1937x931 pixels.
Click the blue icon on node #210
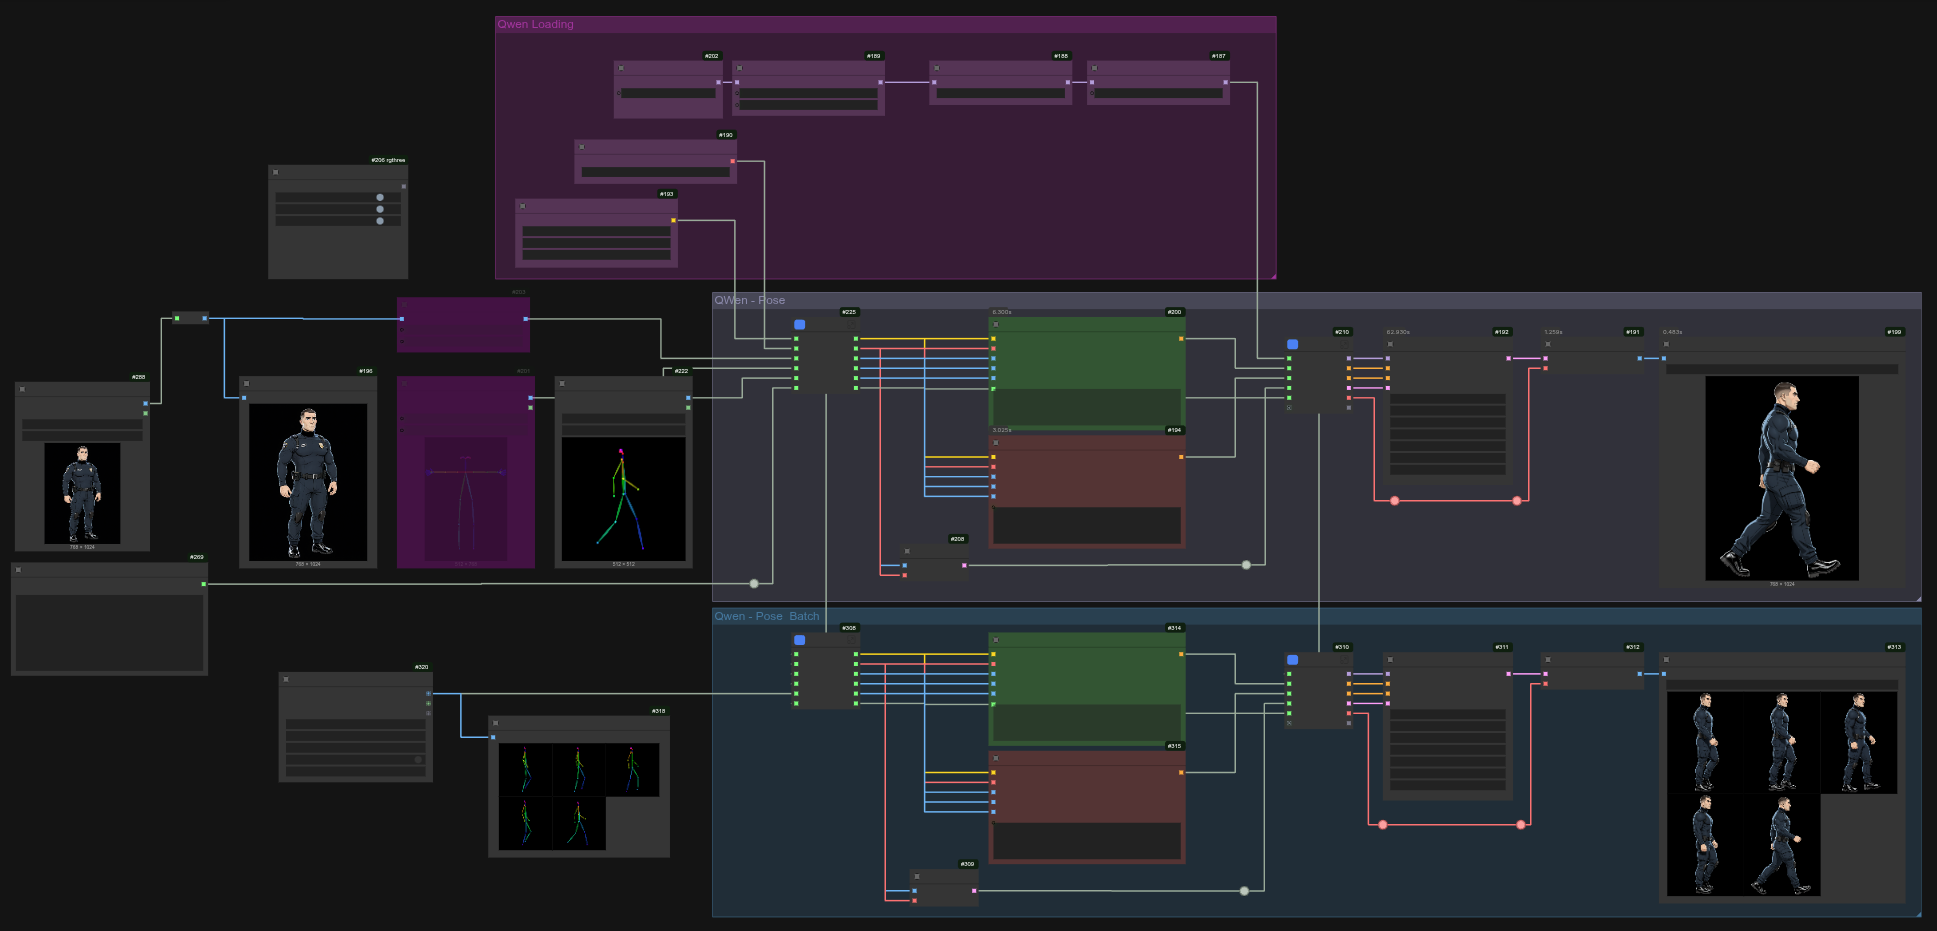[1292, 345]
